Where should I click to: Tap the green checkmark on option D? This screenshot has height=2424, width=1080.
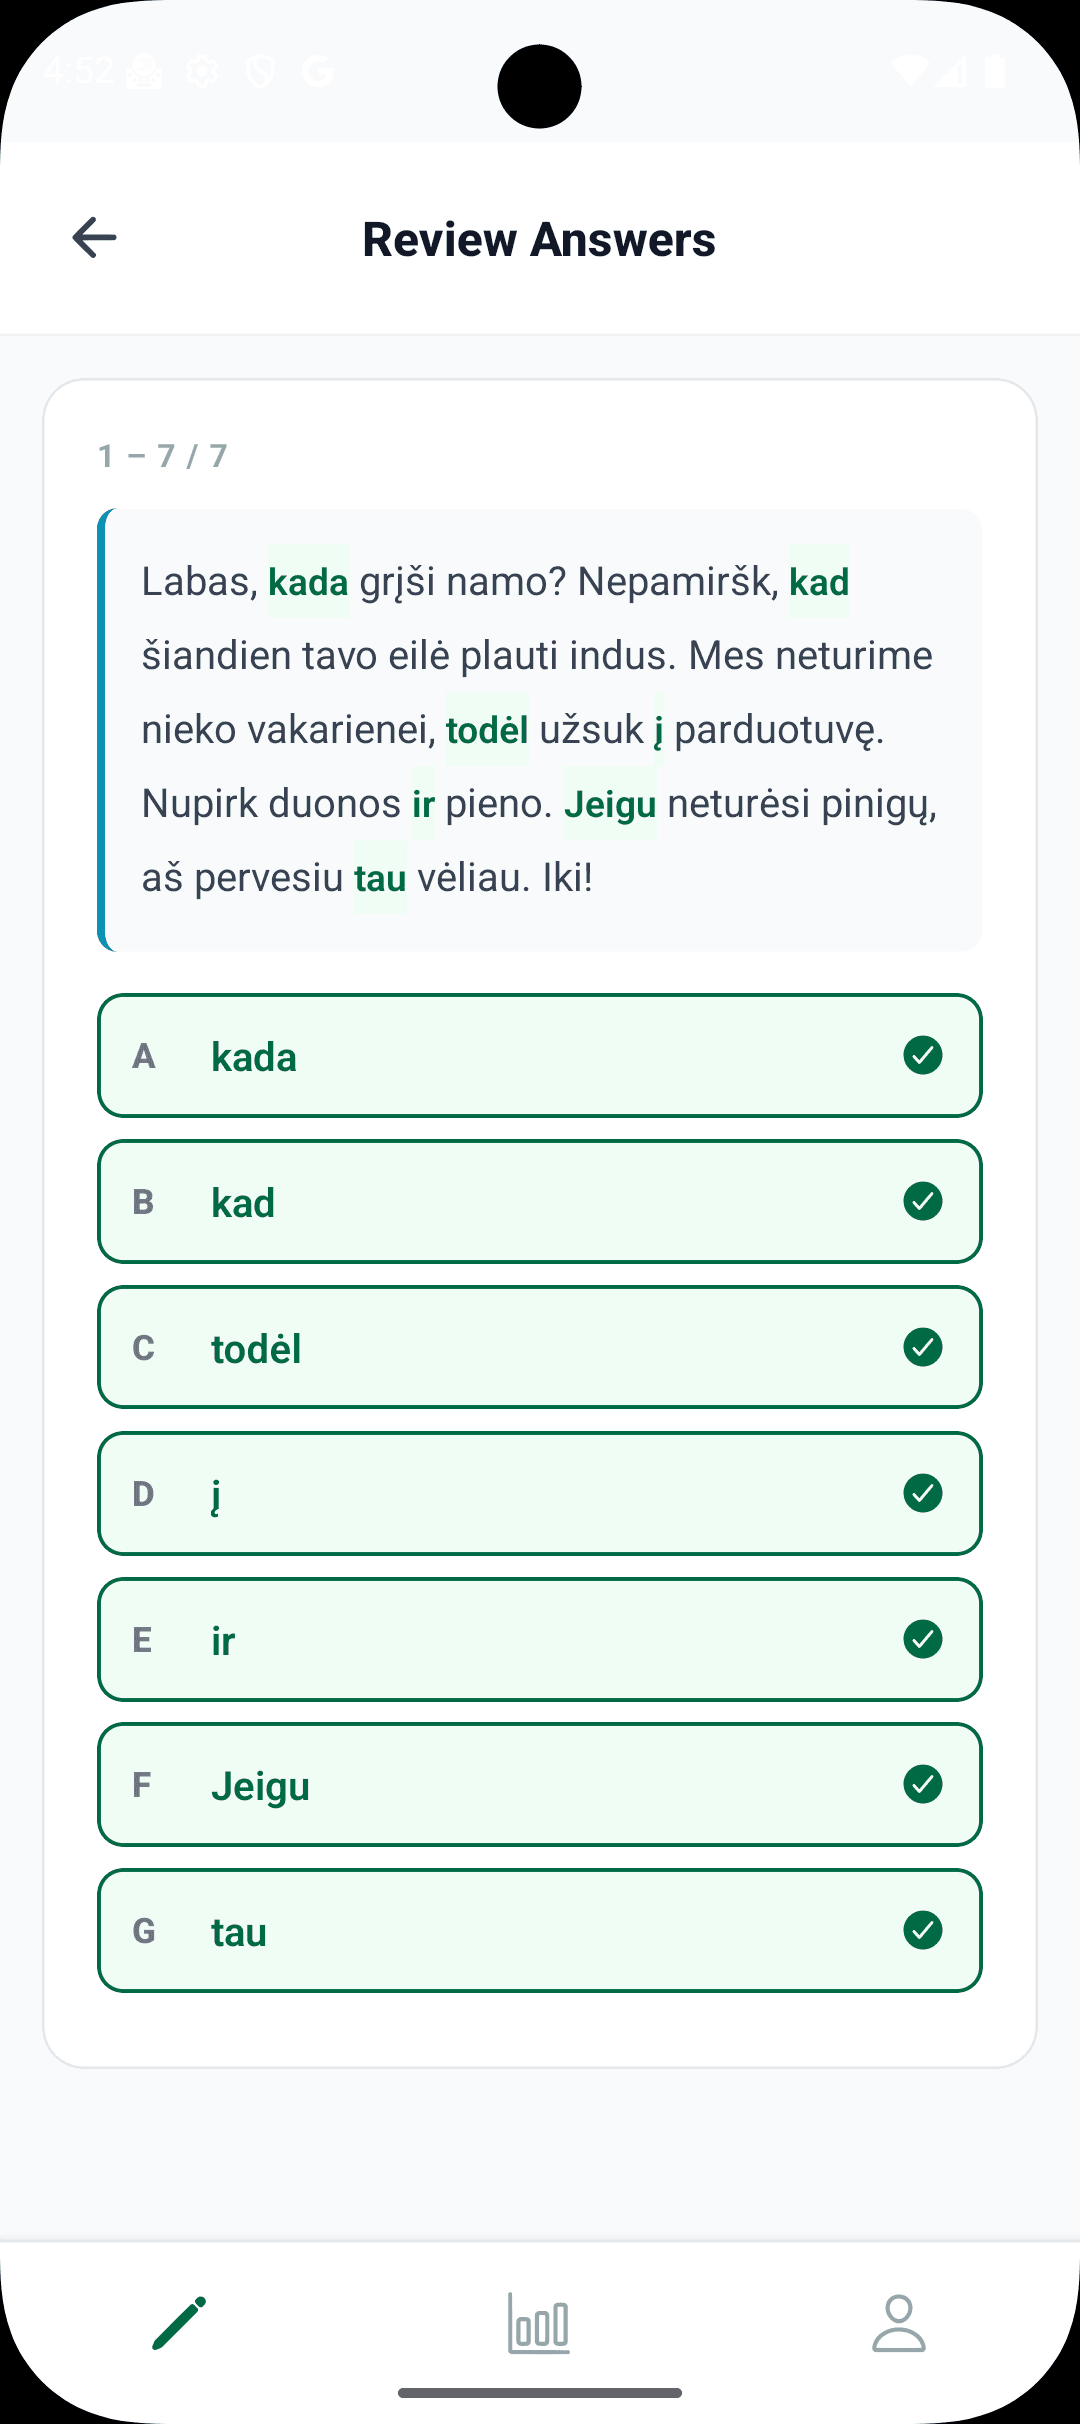click(x=922, y=1493)
